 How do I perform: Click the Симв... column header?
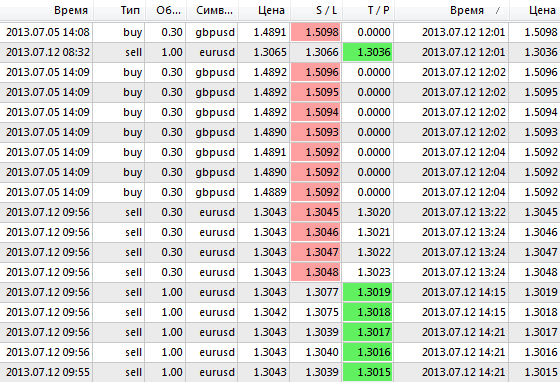point(212,10)
